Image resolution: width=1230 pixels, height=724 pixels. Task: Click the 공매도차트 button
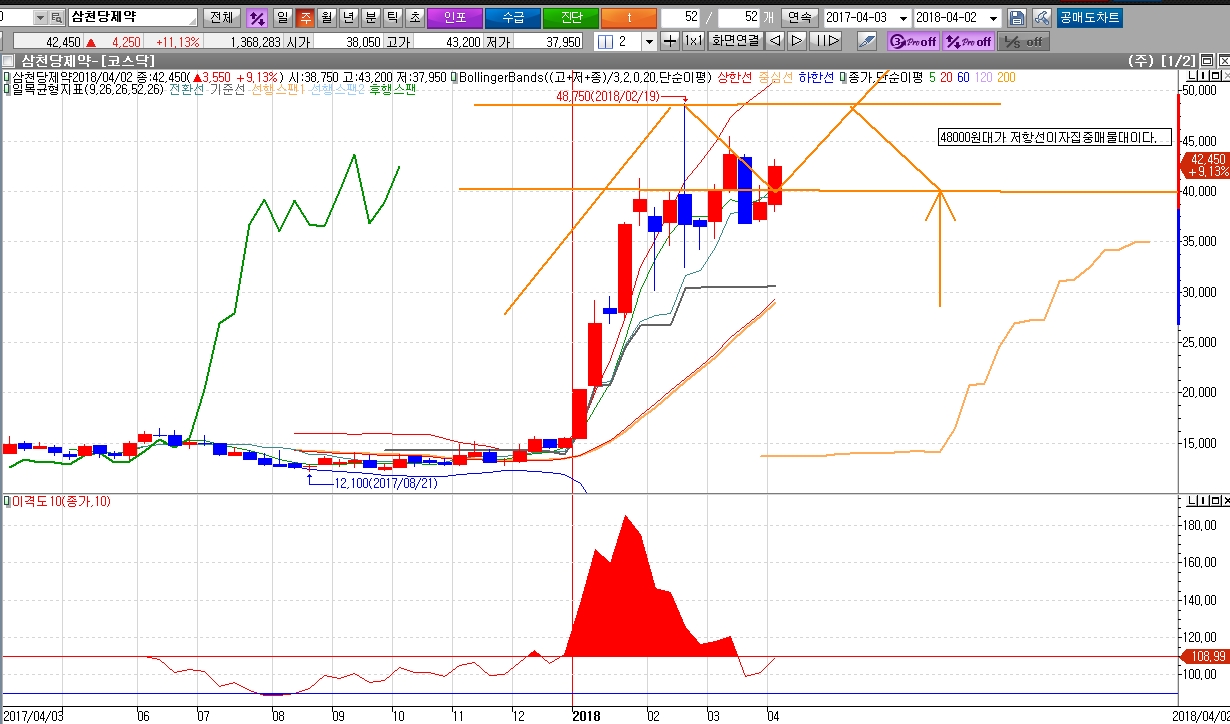[1090, 18]
